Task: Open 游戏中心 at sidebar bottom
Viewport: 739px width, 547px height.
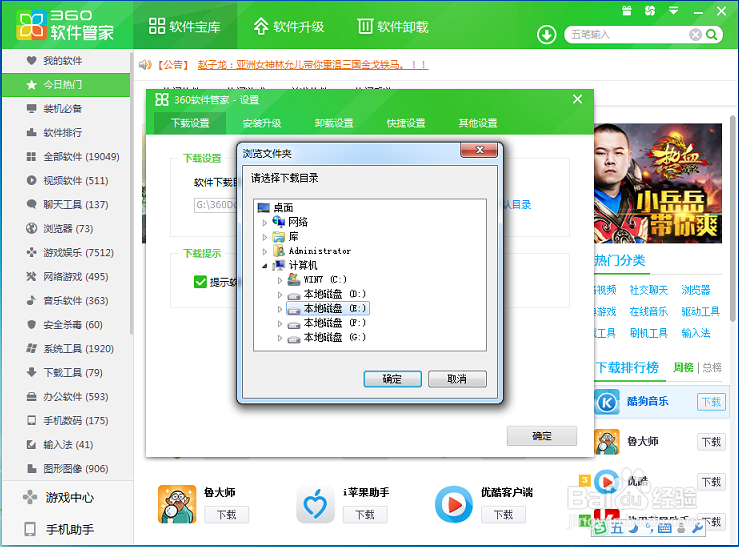Action: 66,498
